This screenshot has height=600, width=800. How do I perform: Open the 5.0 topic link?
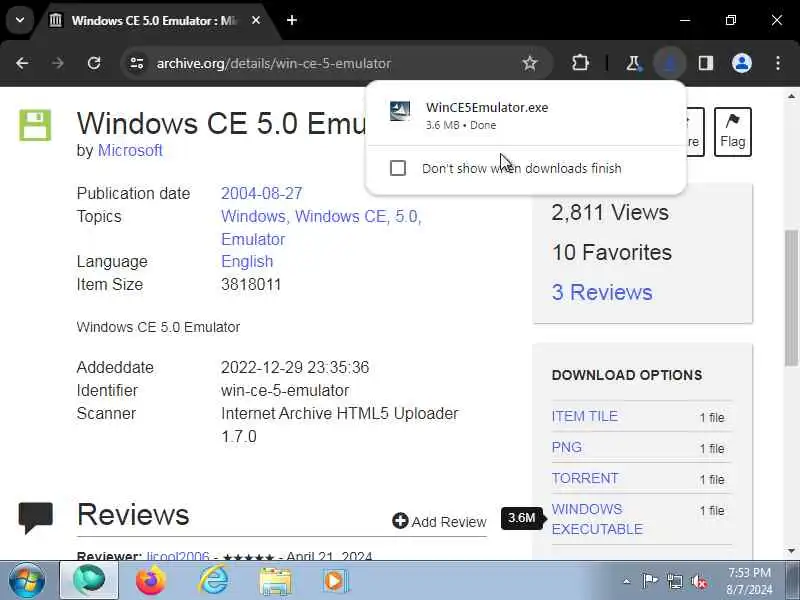coord(408,216)
